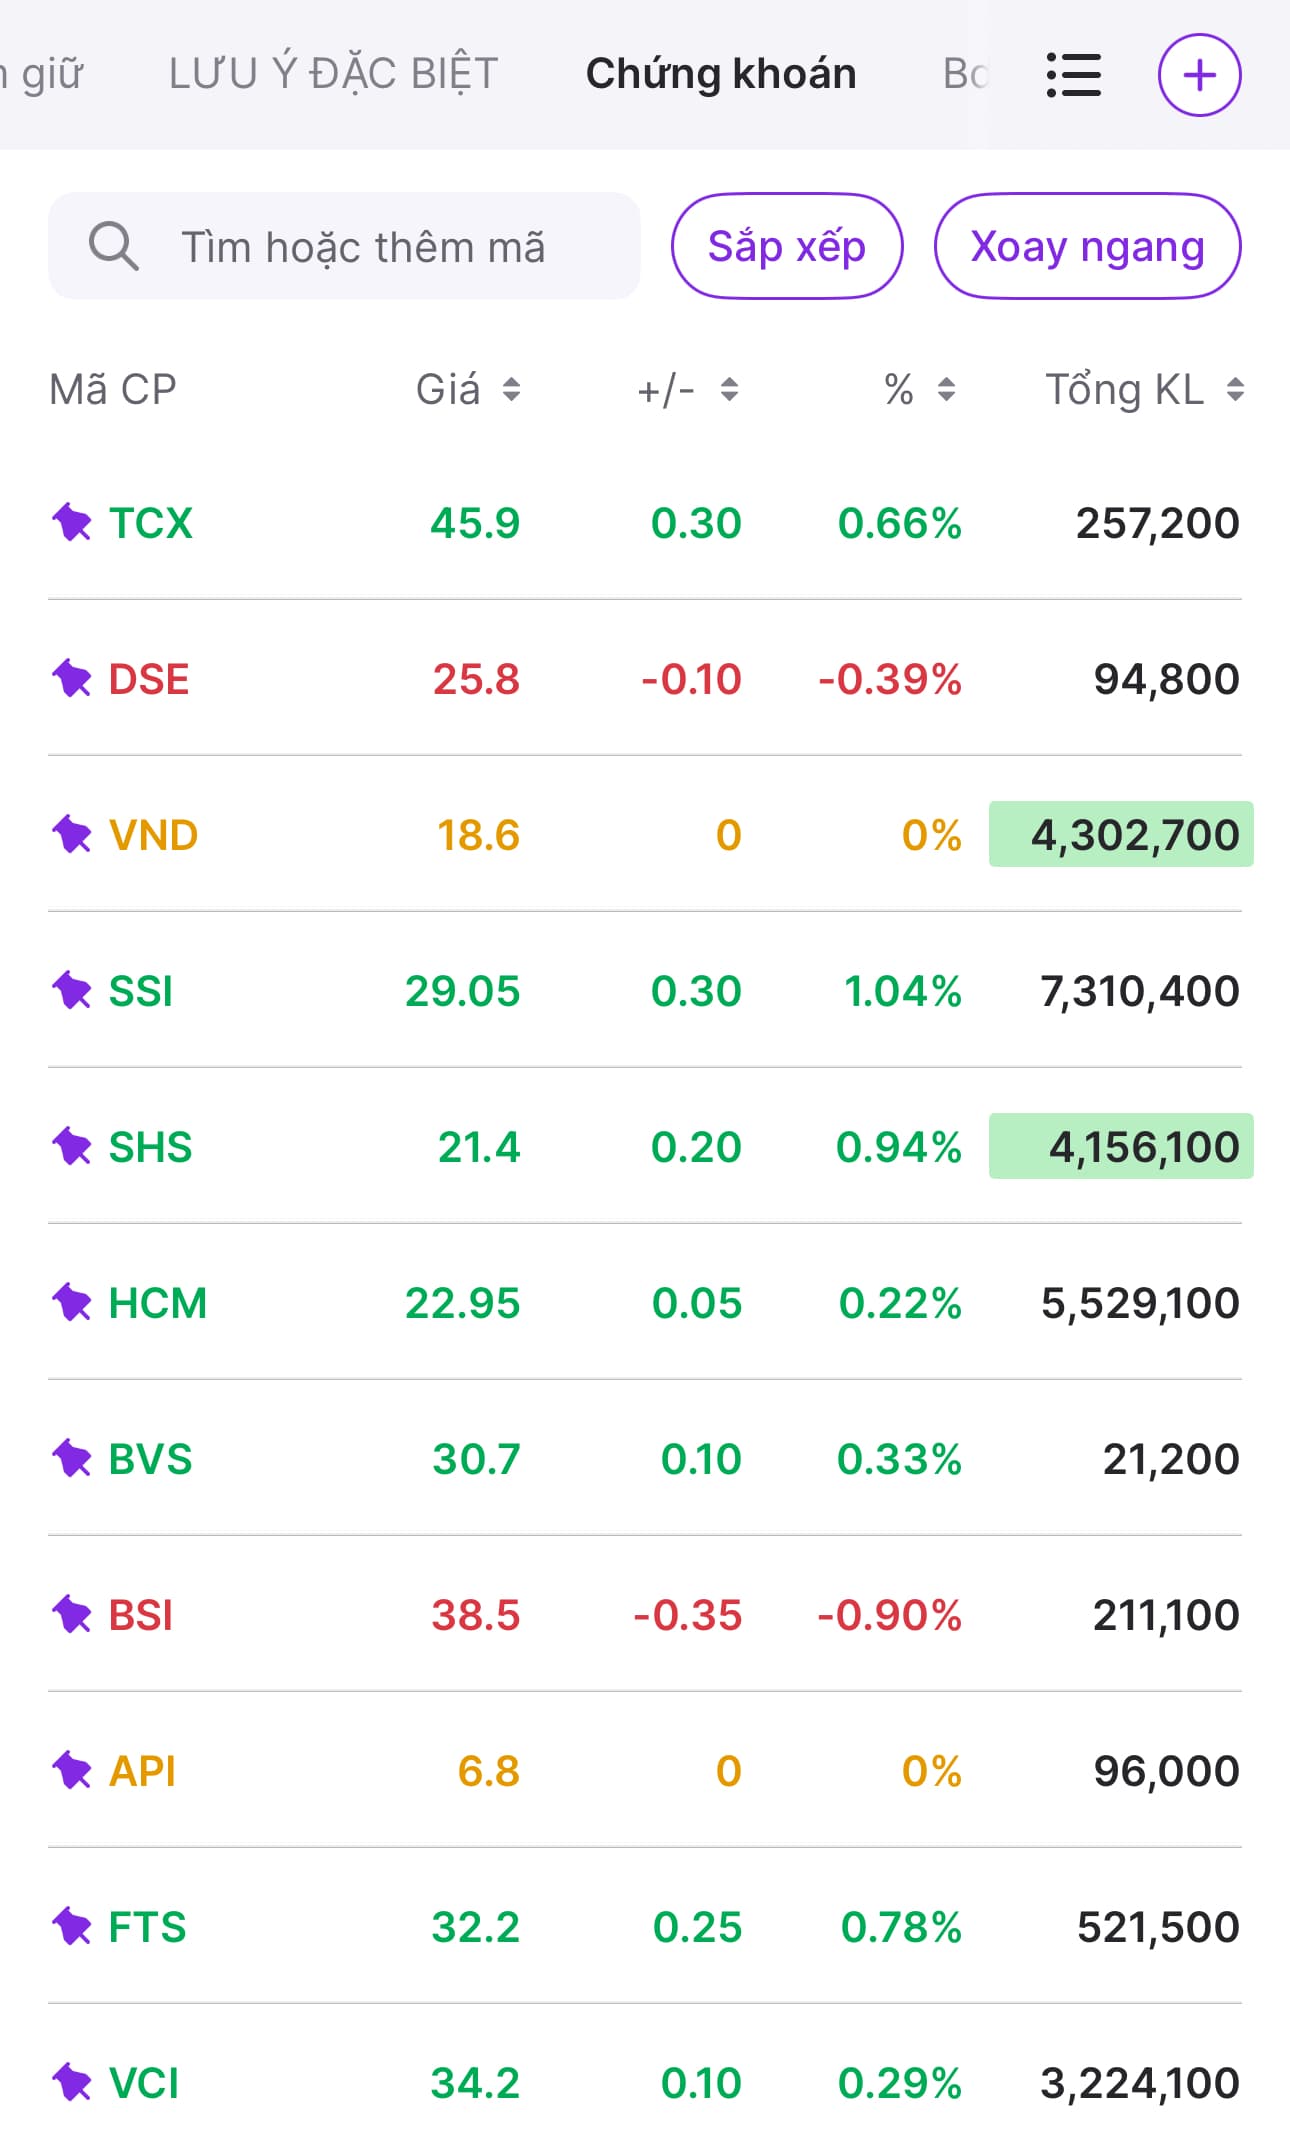This screenshot has width=1290, height=2154.
Task: Tap the purple plus add button
Action: [1199, 75]
